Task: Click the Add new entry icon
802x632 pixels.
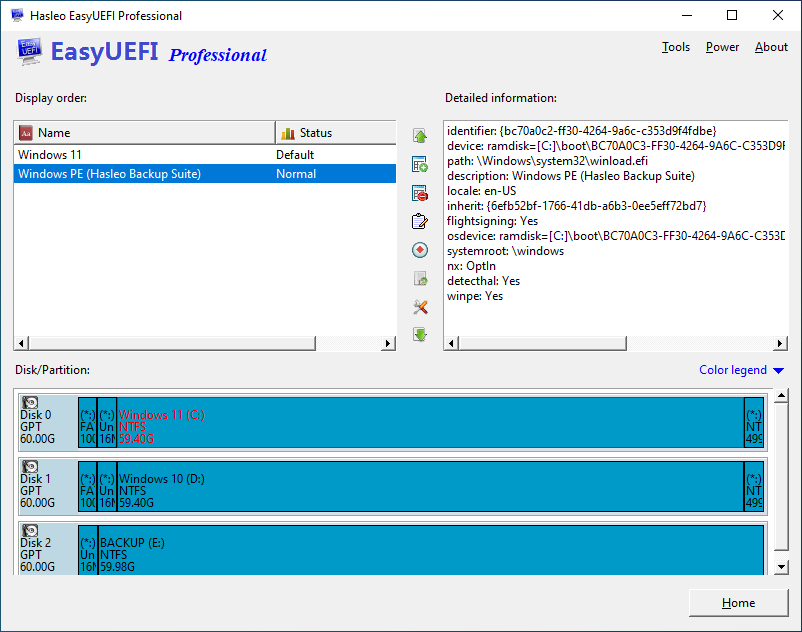Action: (x=420, y=165)
